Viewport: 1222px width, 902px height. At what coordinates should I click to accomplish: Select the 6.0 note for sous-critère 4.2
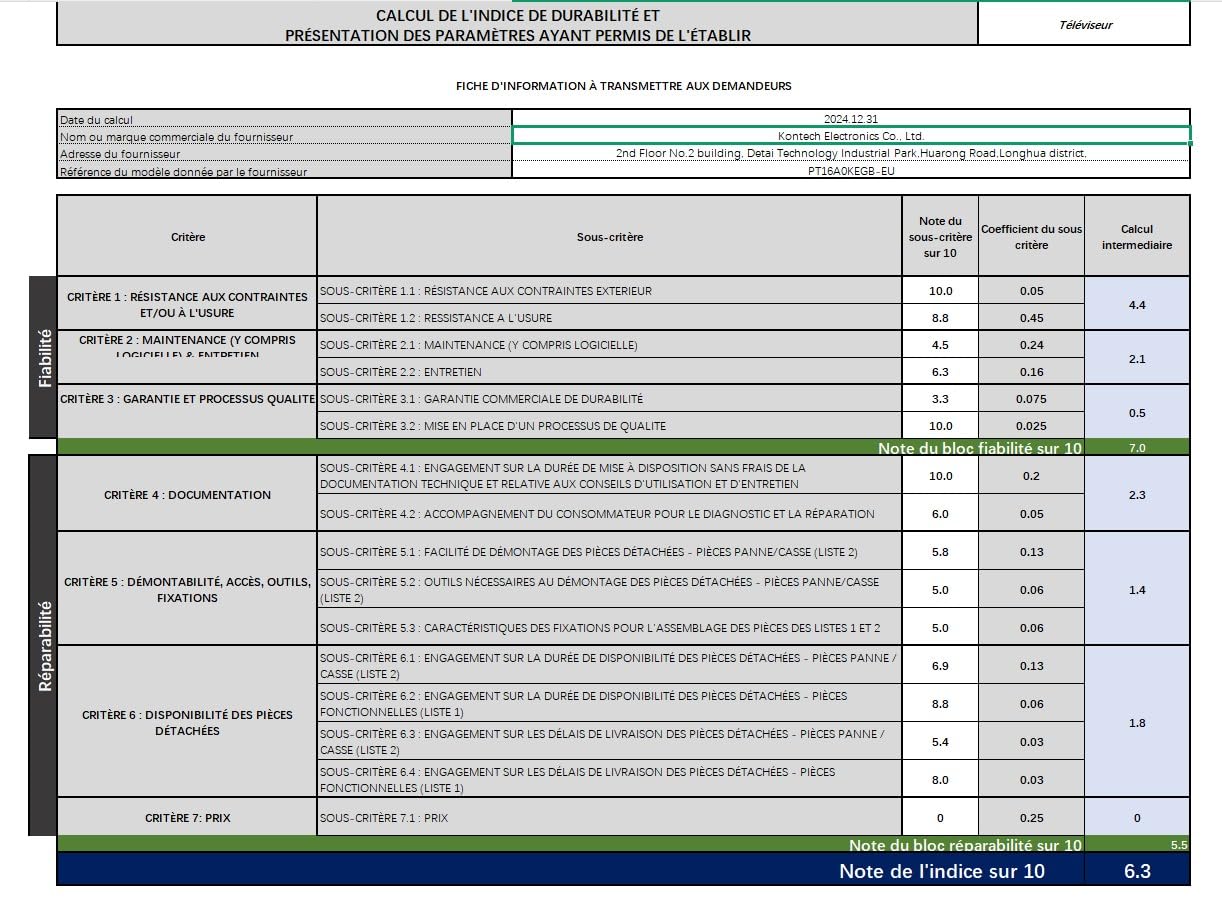(940, 514)
